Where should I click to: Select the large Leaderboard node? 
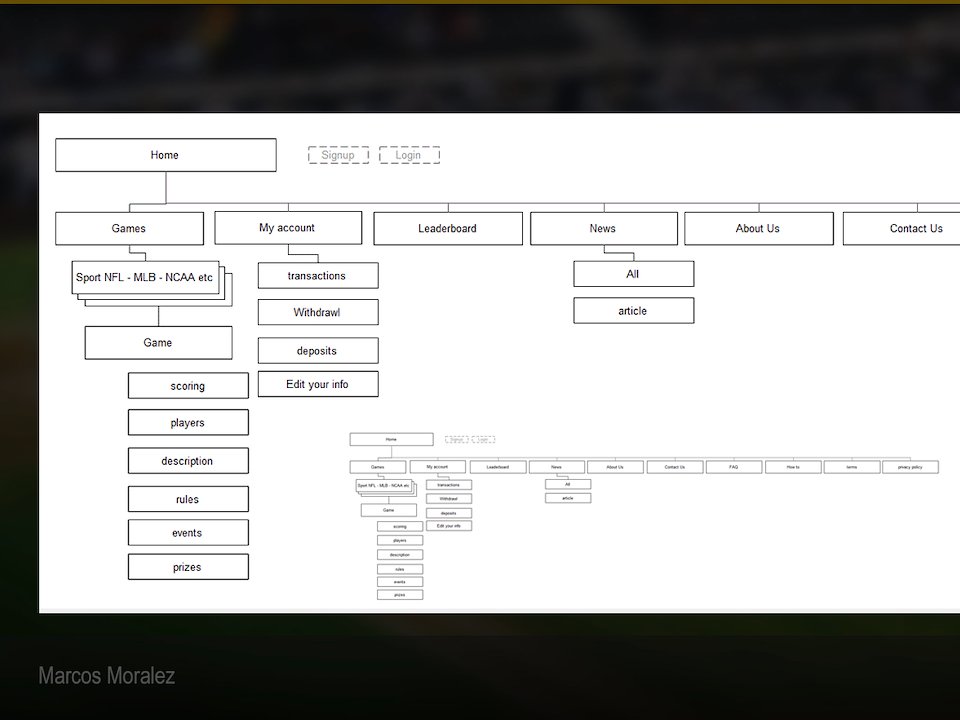pos(448,228)
